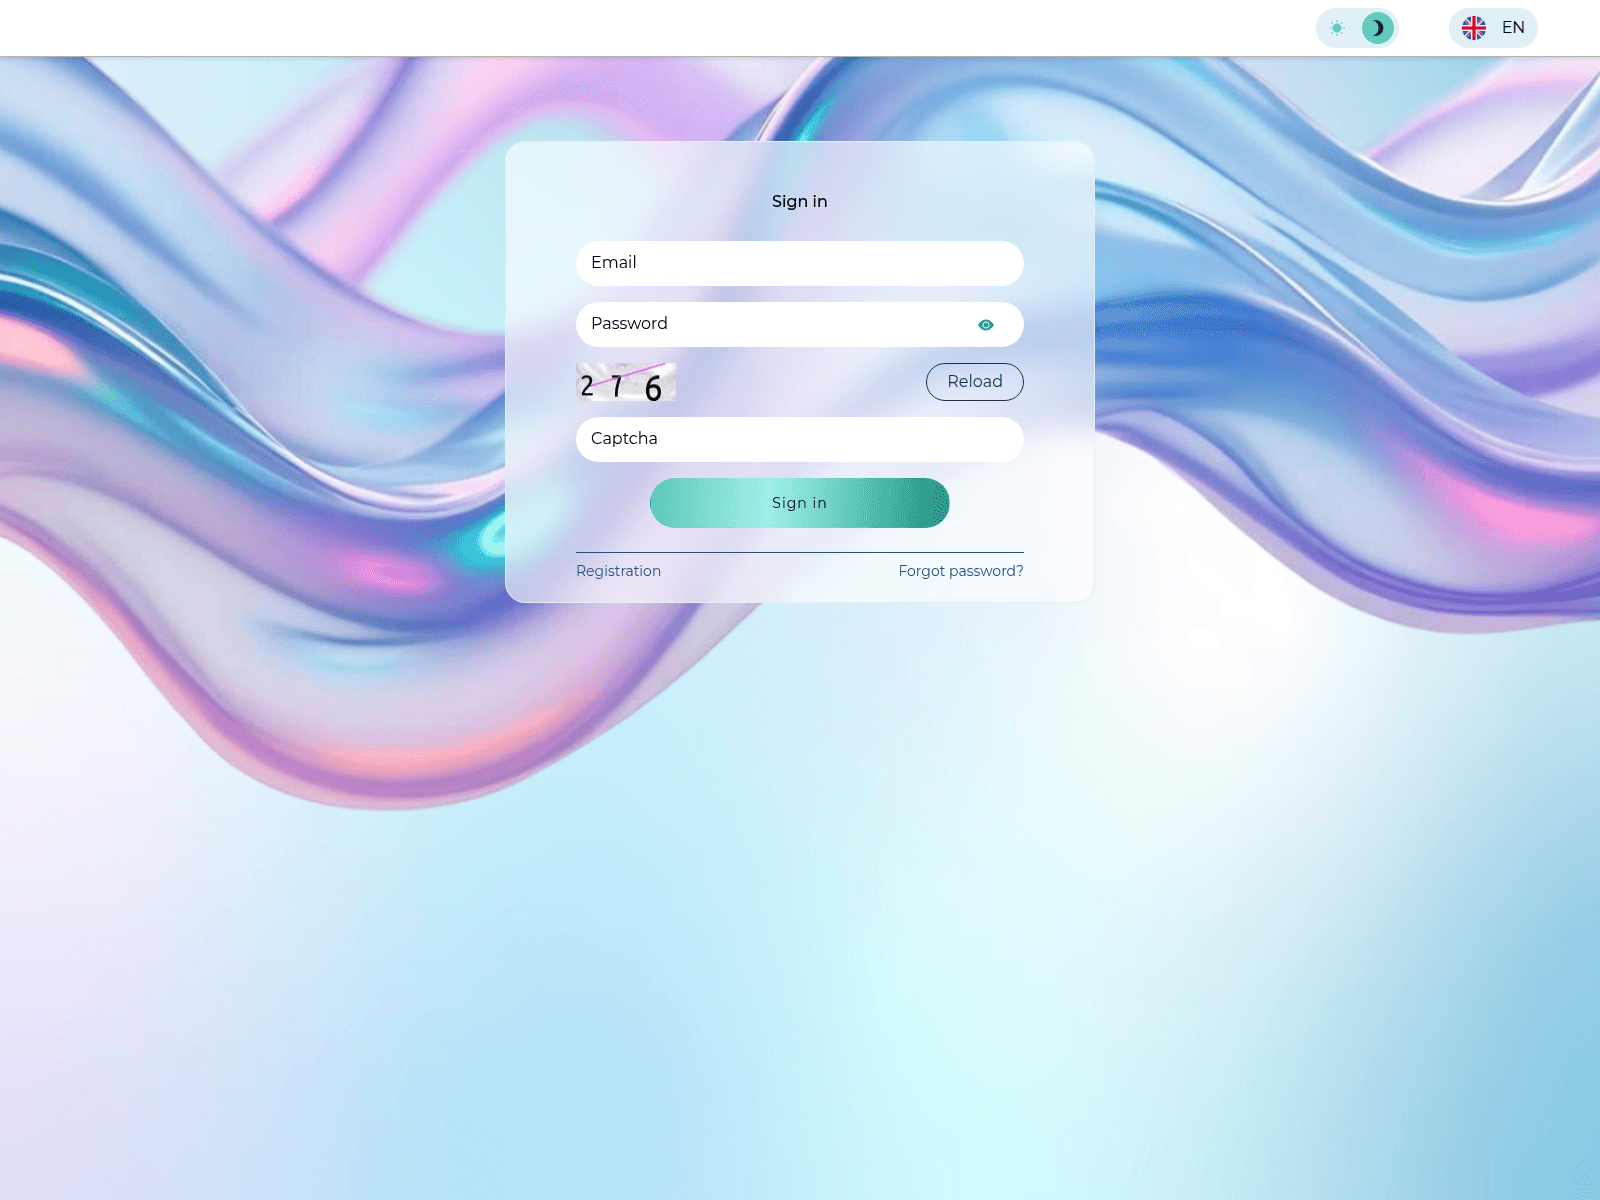Select the language switcher pill control

point(1492,28)
